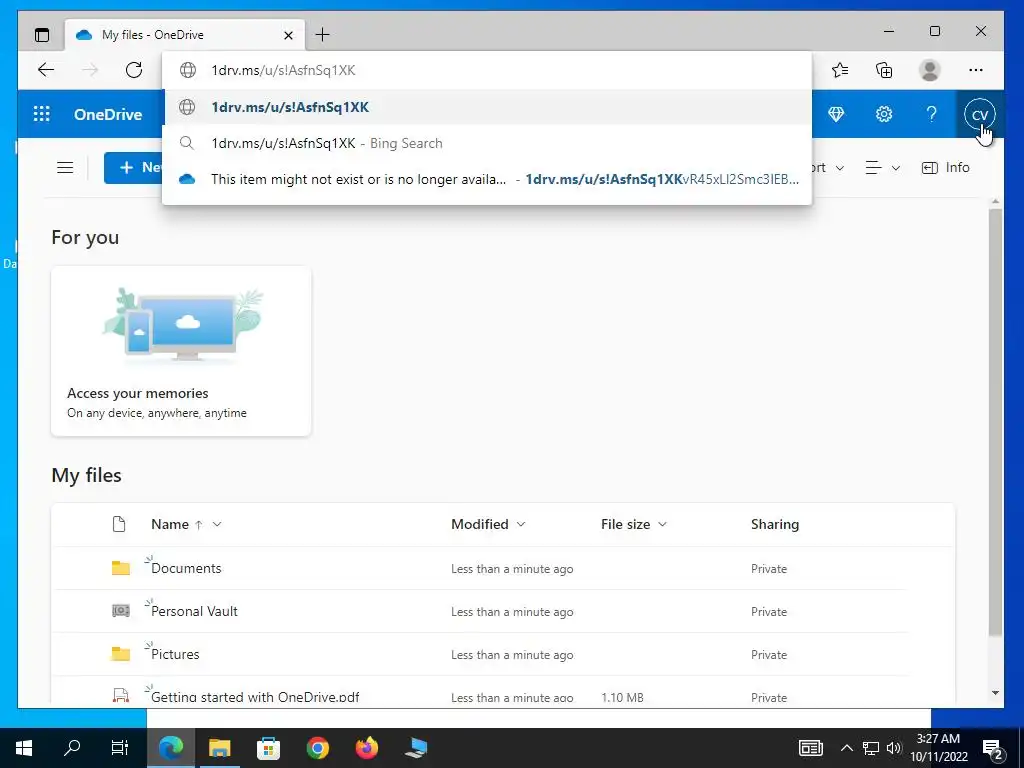This screenshot has height=768, width=1024.
Task: Click the Personal Vault safe icon
Action: (121, 611)
